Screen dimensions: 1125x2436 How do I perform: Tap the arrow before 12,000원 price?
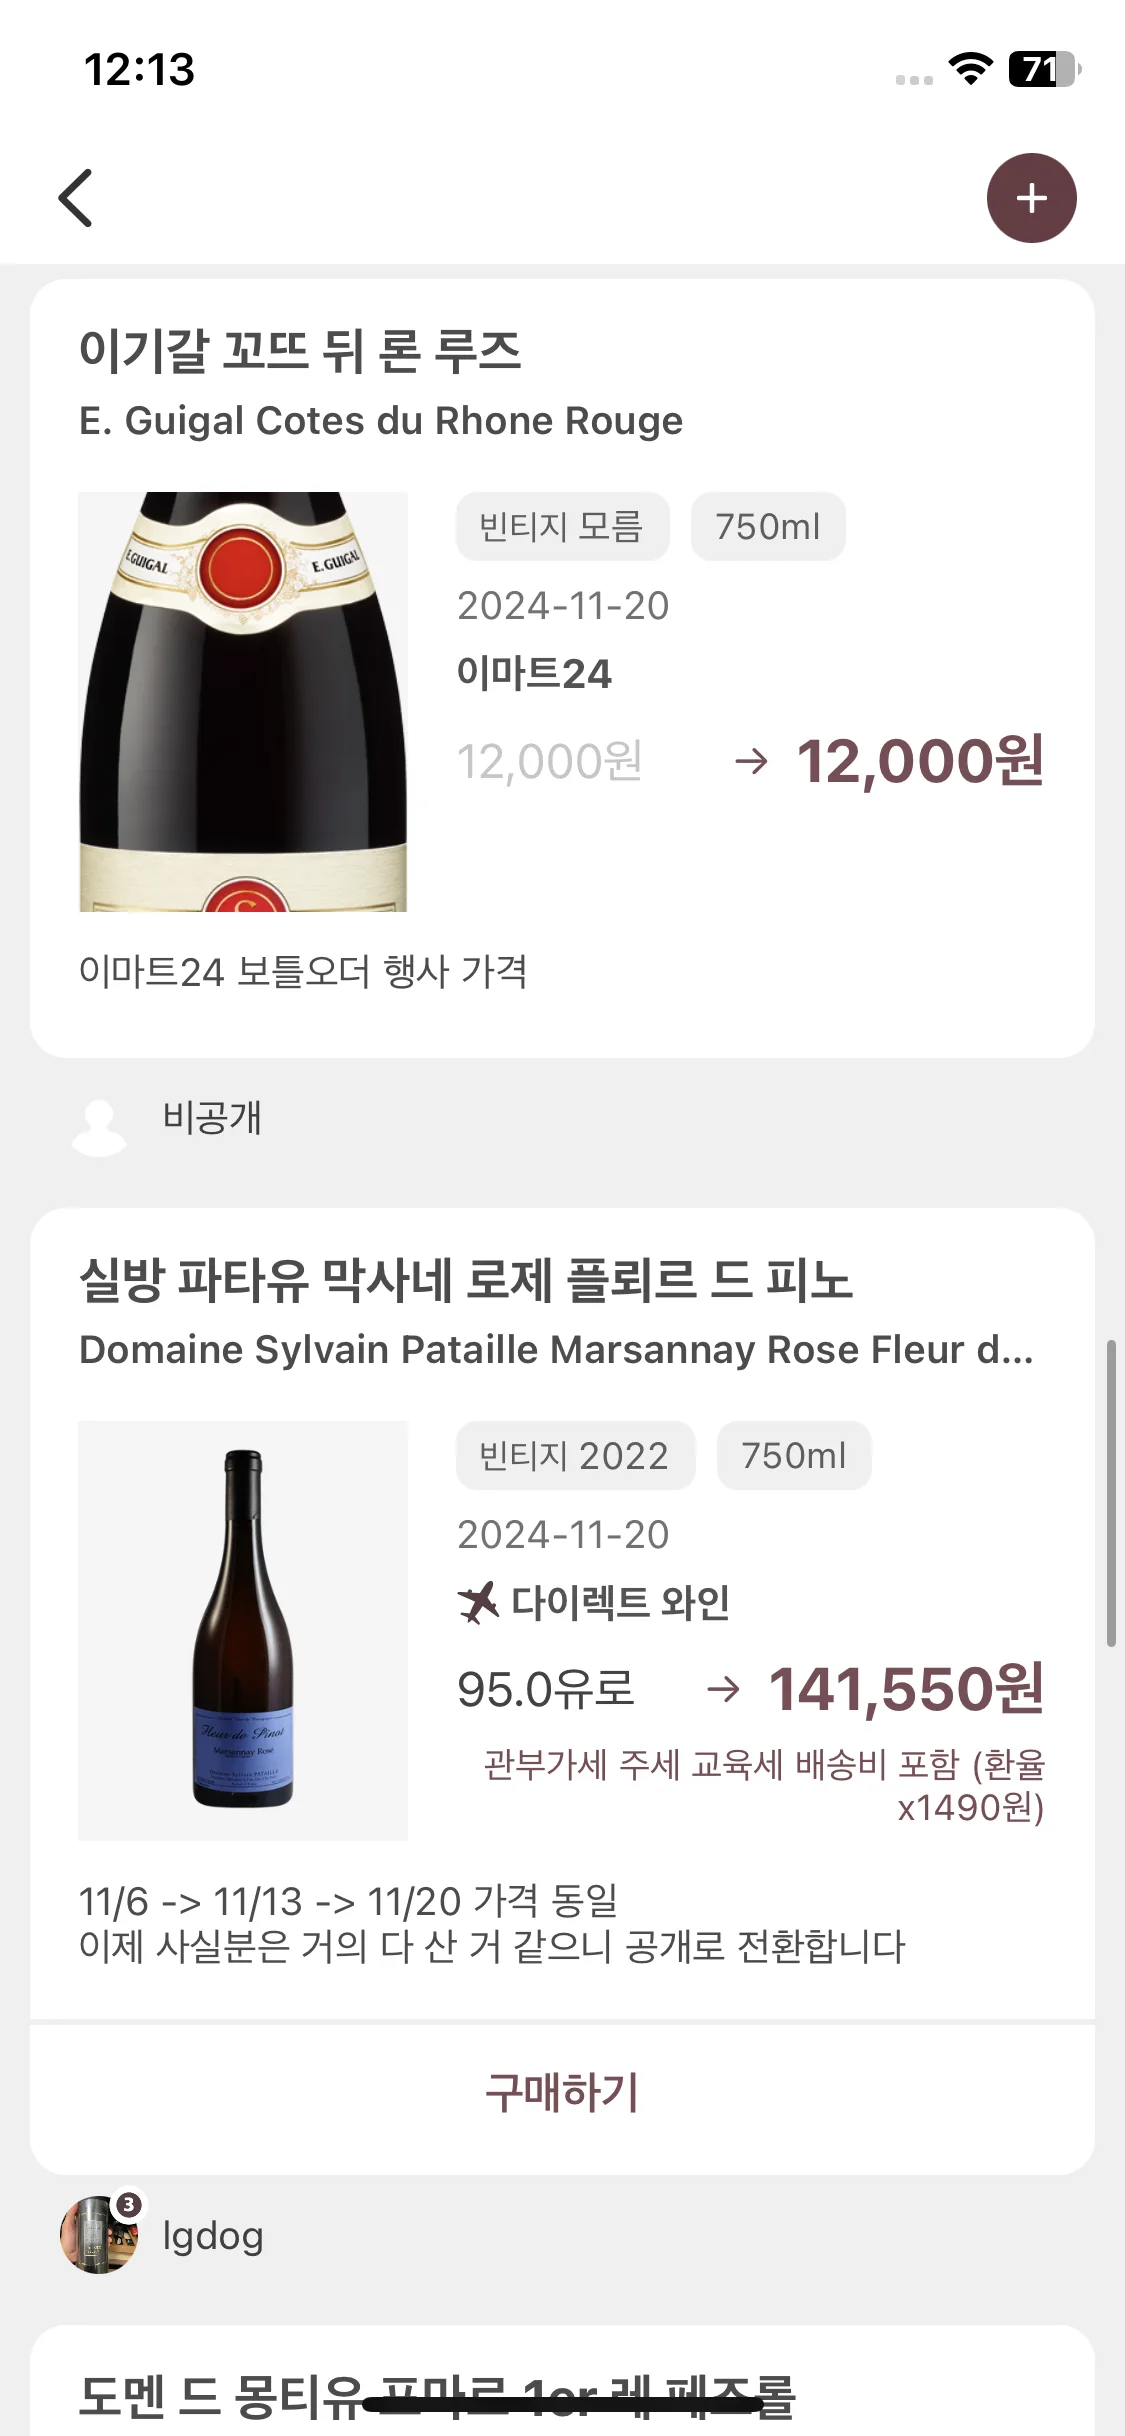[751, 762]
